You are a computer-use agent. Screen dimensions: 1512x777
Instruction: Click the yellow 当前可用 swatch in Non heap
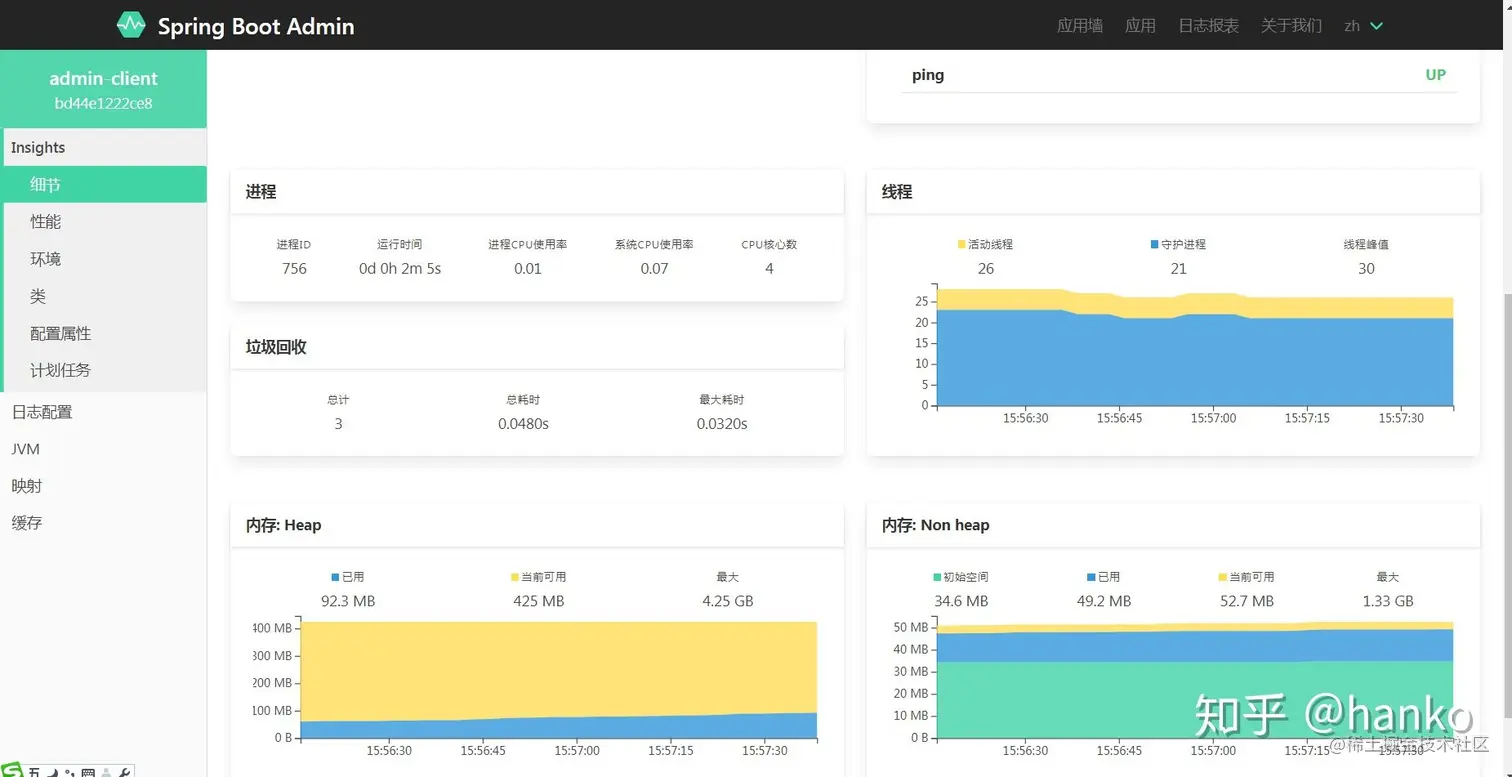(1223, 577)
